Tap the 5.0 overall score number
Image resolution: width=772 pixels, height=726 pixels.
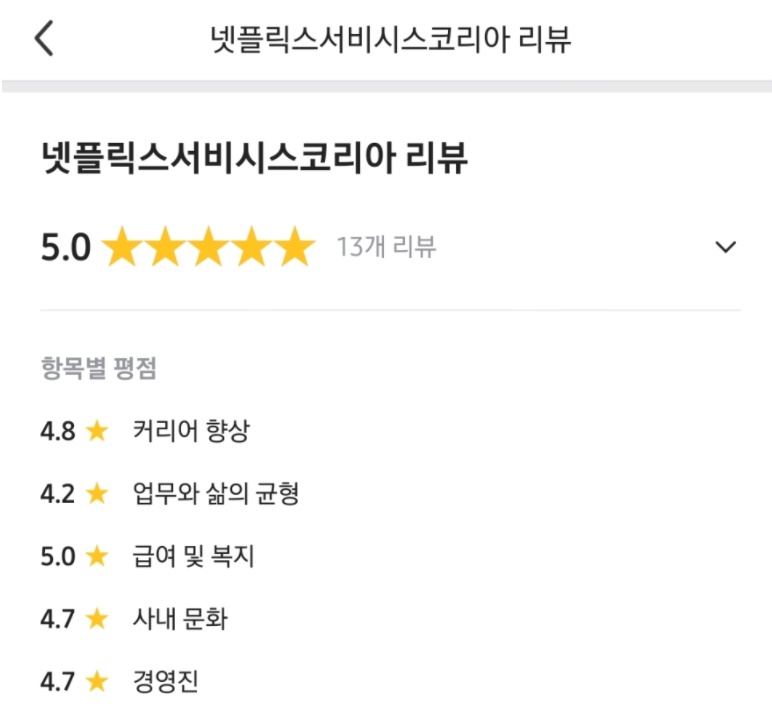click(66, 247)
